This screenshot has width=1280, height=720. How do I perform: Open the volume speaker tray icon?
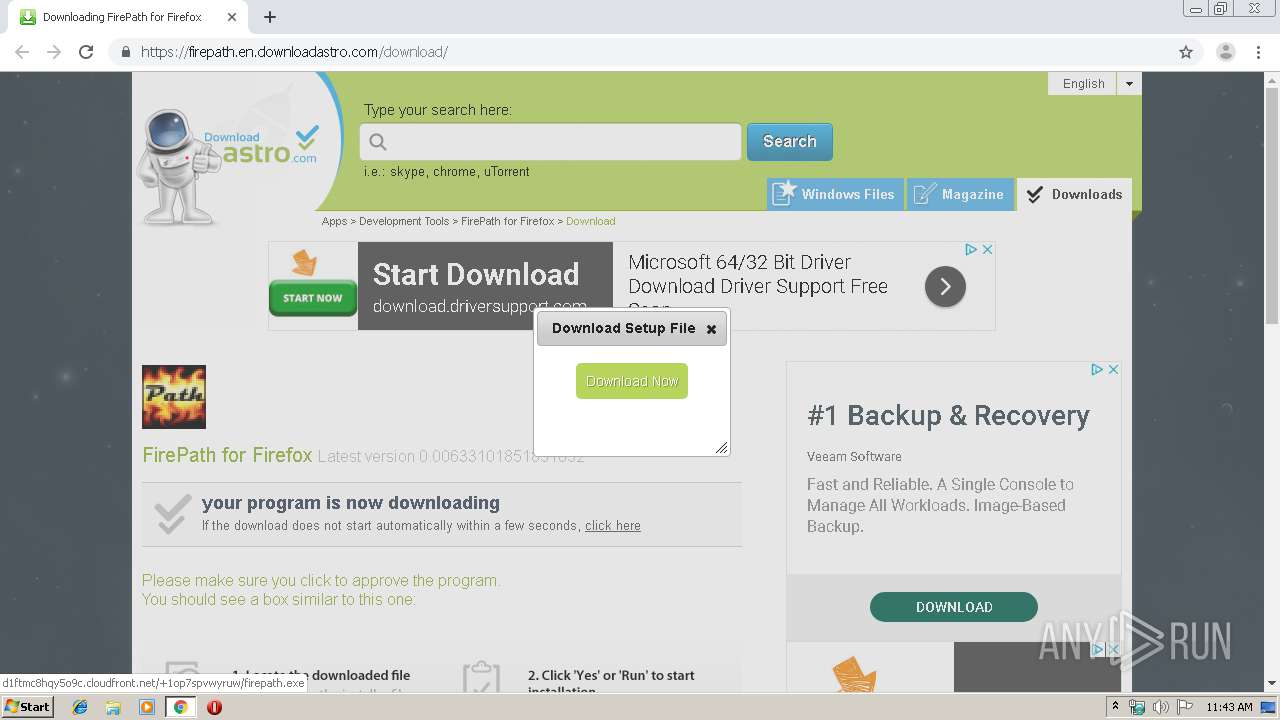point(1160,707)
